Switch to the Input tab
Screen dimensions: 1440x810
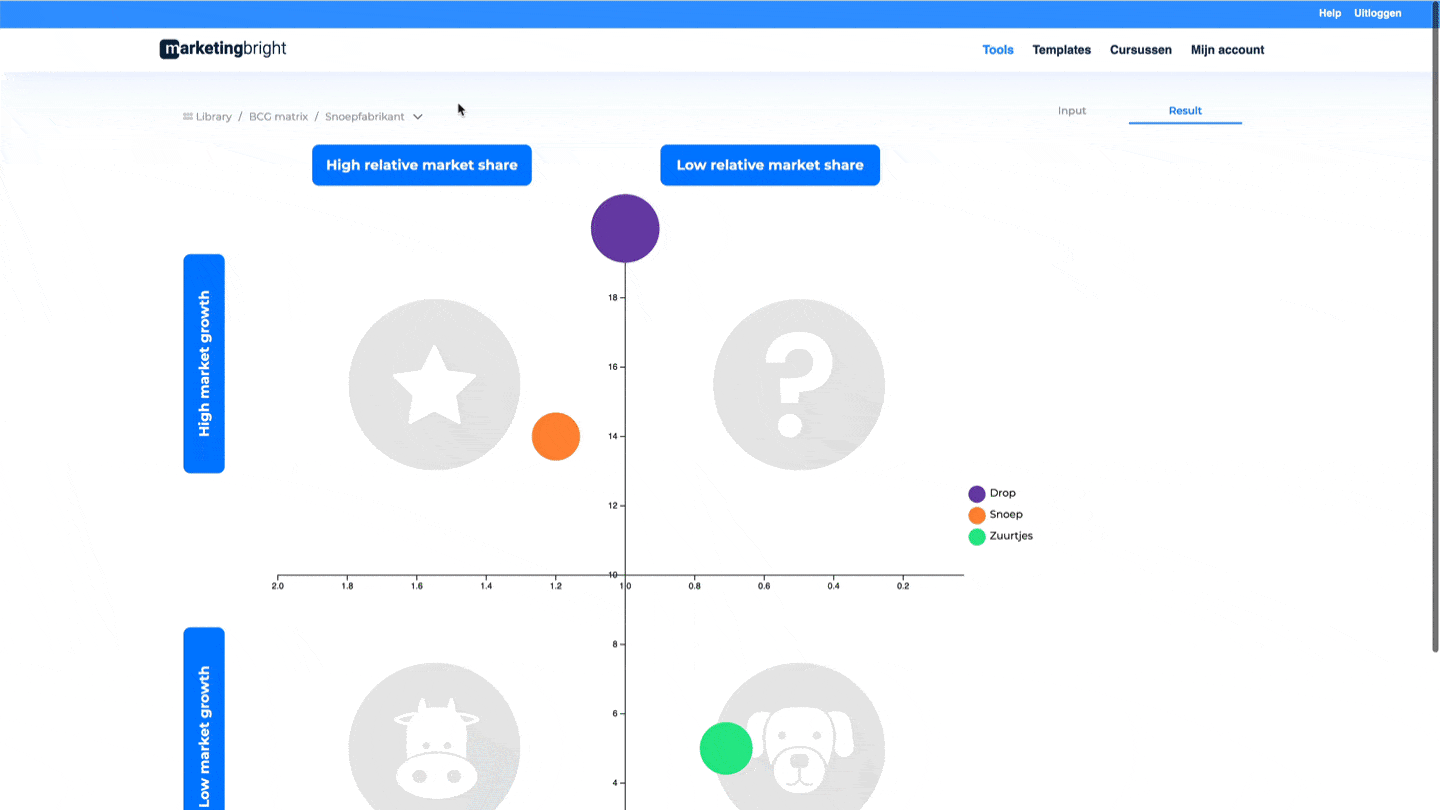pos(1072,111)
